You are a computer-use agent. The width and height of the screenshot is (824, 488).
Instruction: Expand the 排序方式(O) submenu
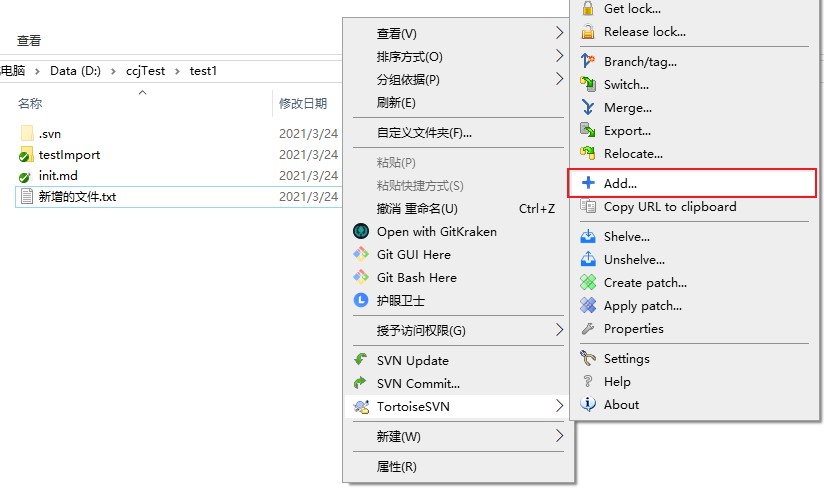pos(560,57)
